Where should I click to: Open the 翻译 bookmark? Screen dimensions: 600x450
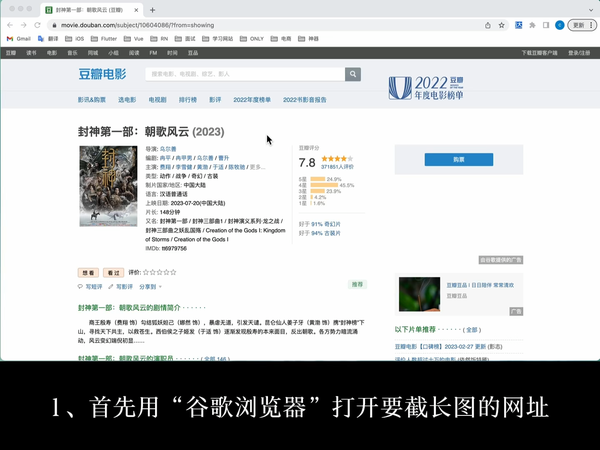(48, 39)
